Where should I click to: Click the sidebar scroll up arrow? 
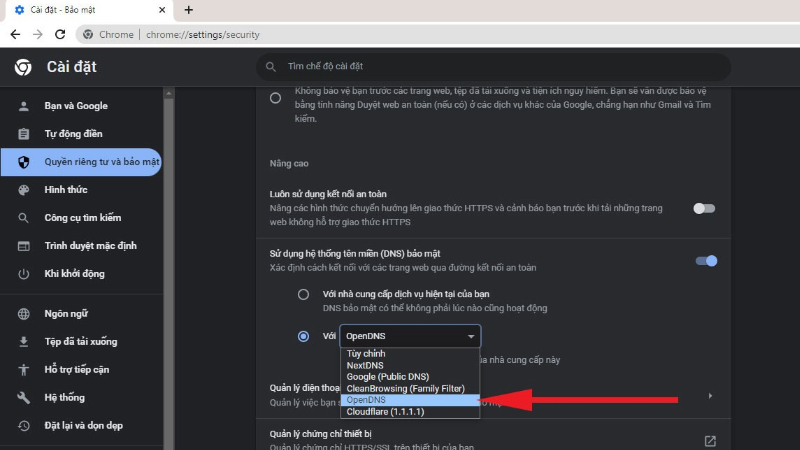(168, 93)
